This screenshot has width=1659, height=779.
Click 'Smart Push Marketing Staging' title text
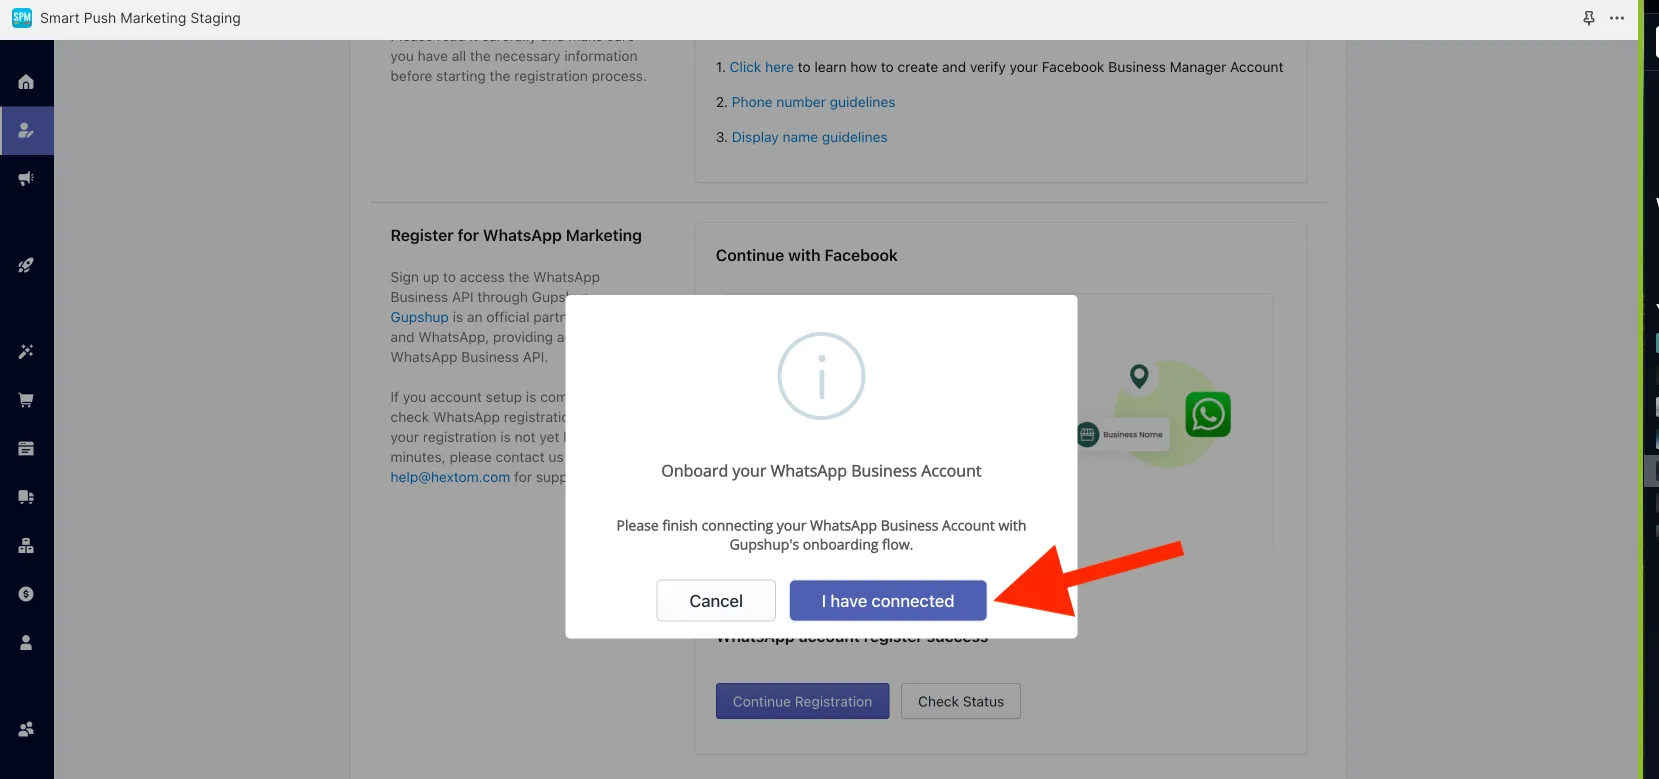[x=140, y=18]
